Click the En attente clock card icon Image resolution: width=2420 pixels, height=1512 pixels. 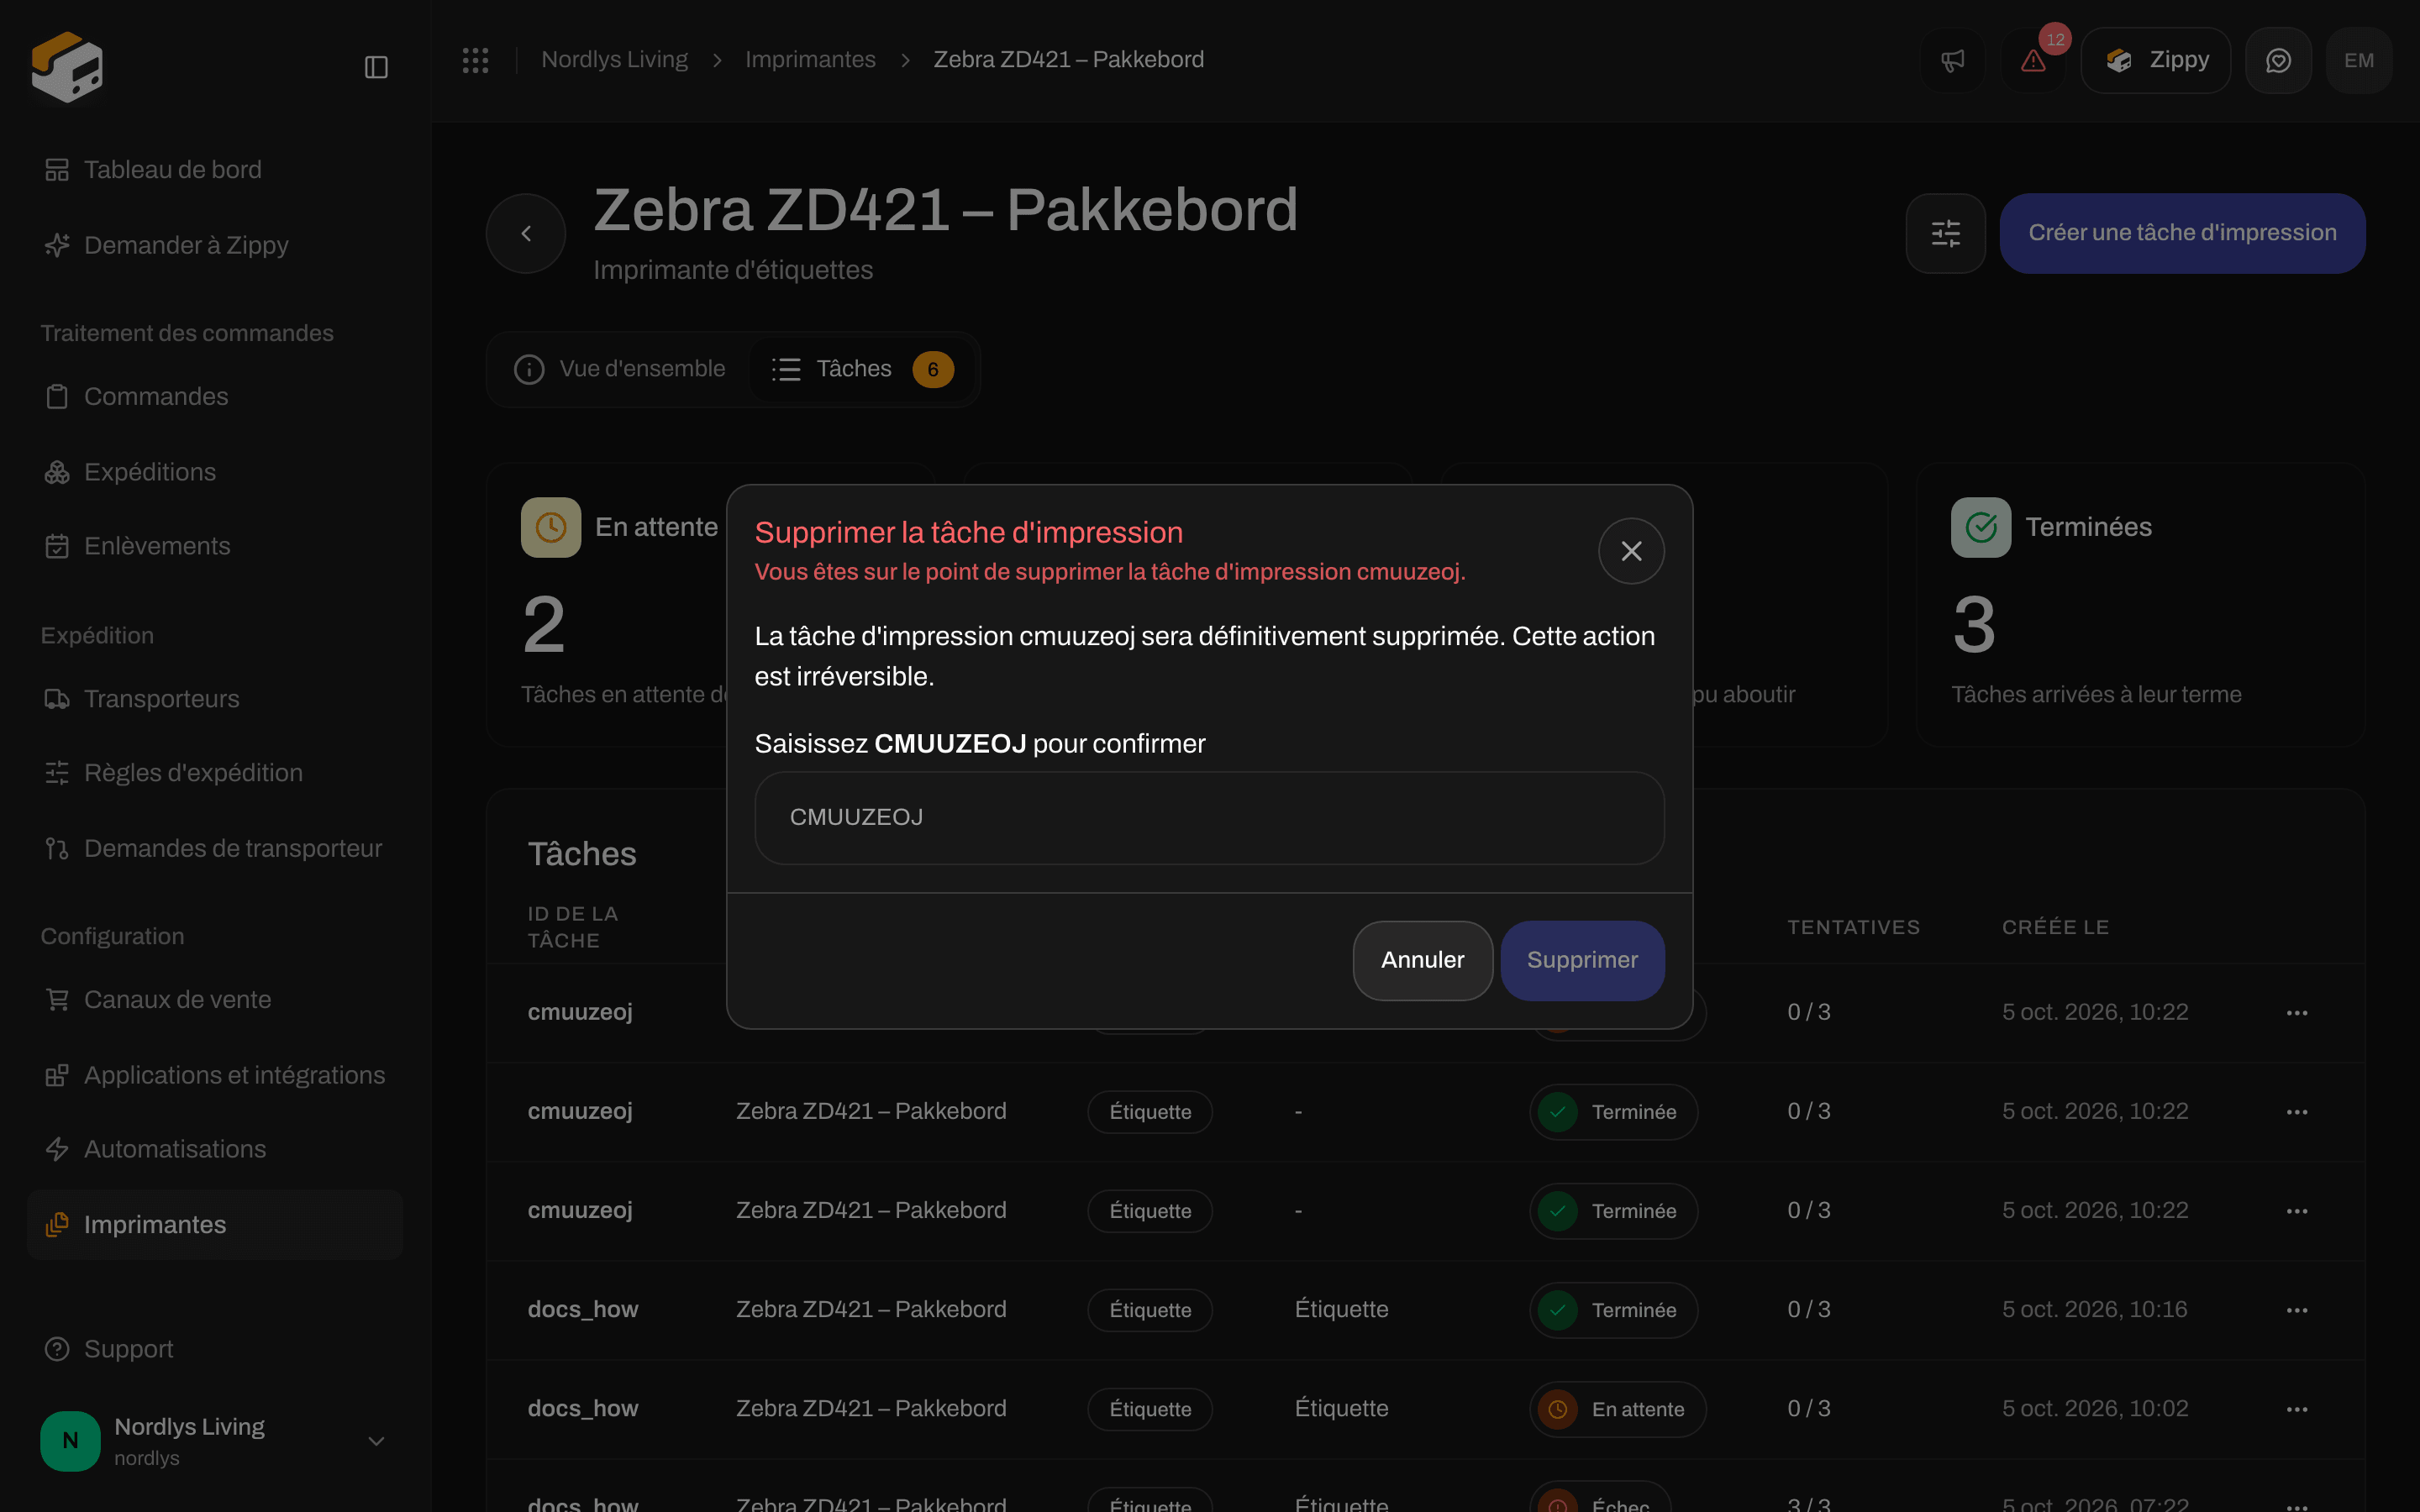[551, 527]
